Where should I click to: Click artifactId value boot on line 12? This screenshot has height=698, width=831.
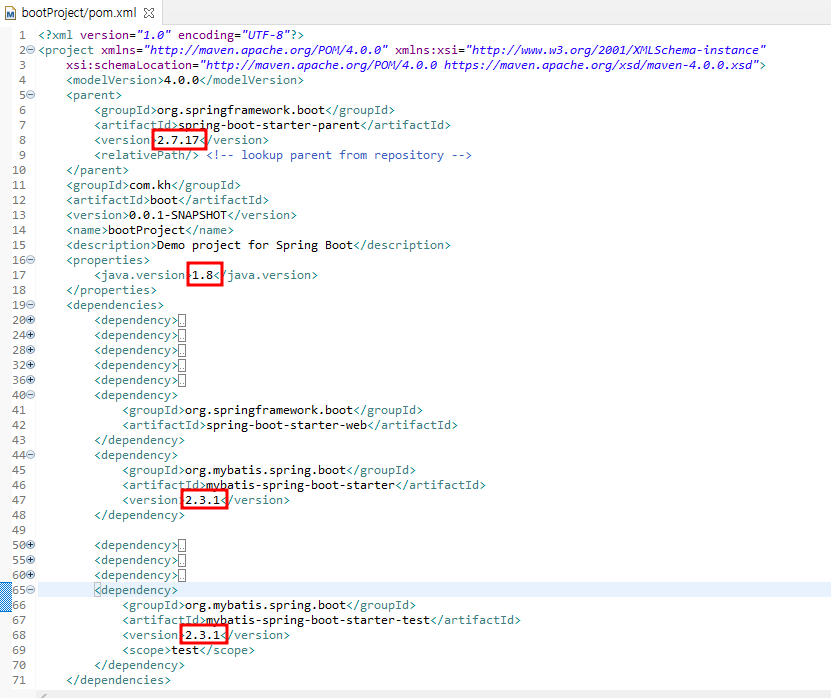pyautogui.click(x=164, y=200)
